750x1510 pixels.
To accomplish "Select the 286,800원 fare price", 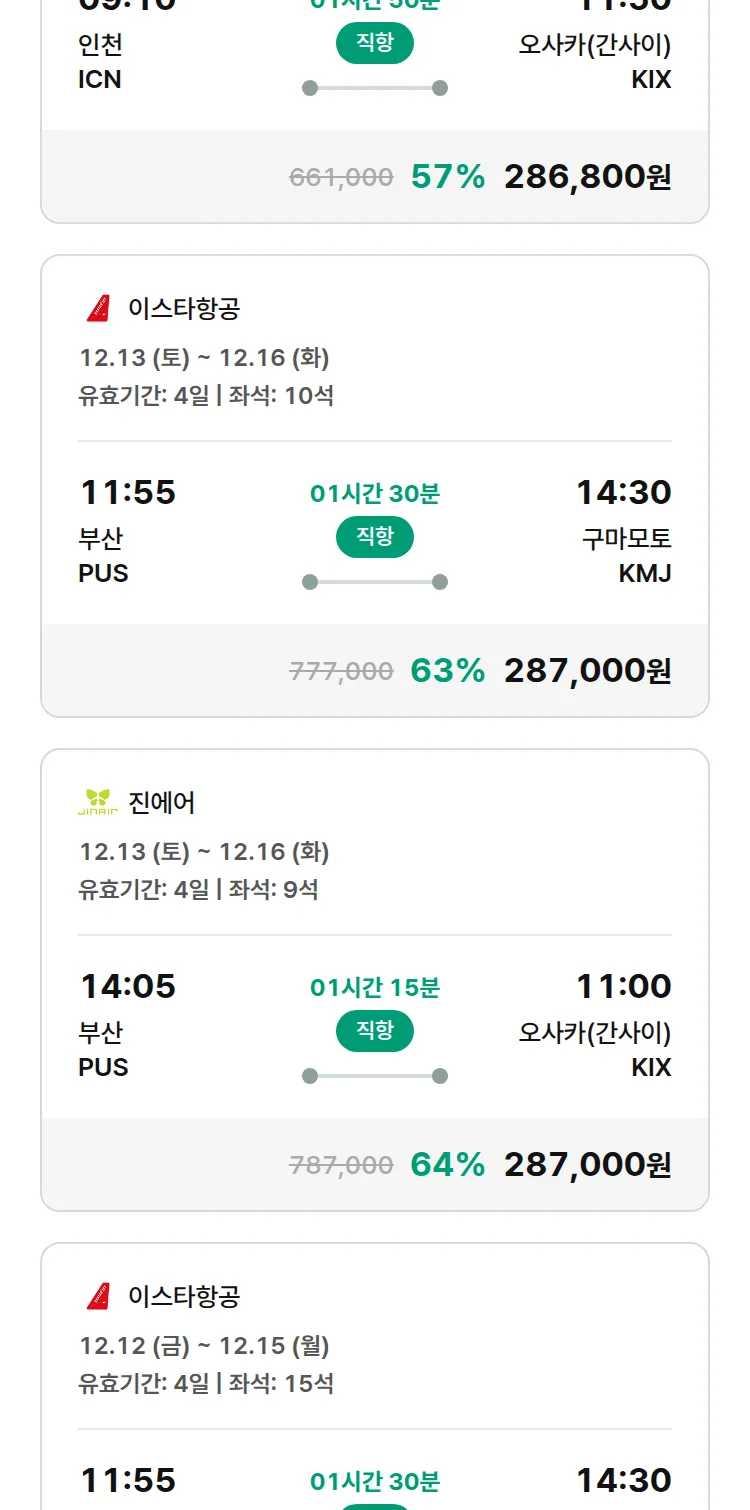I will [x=587, y=177].
